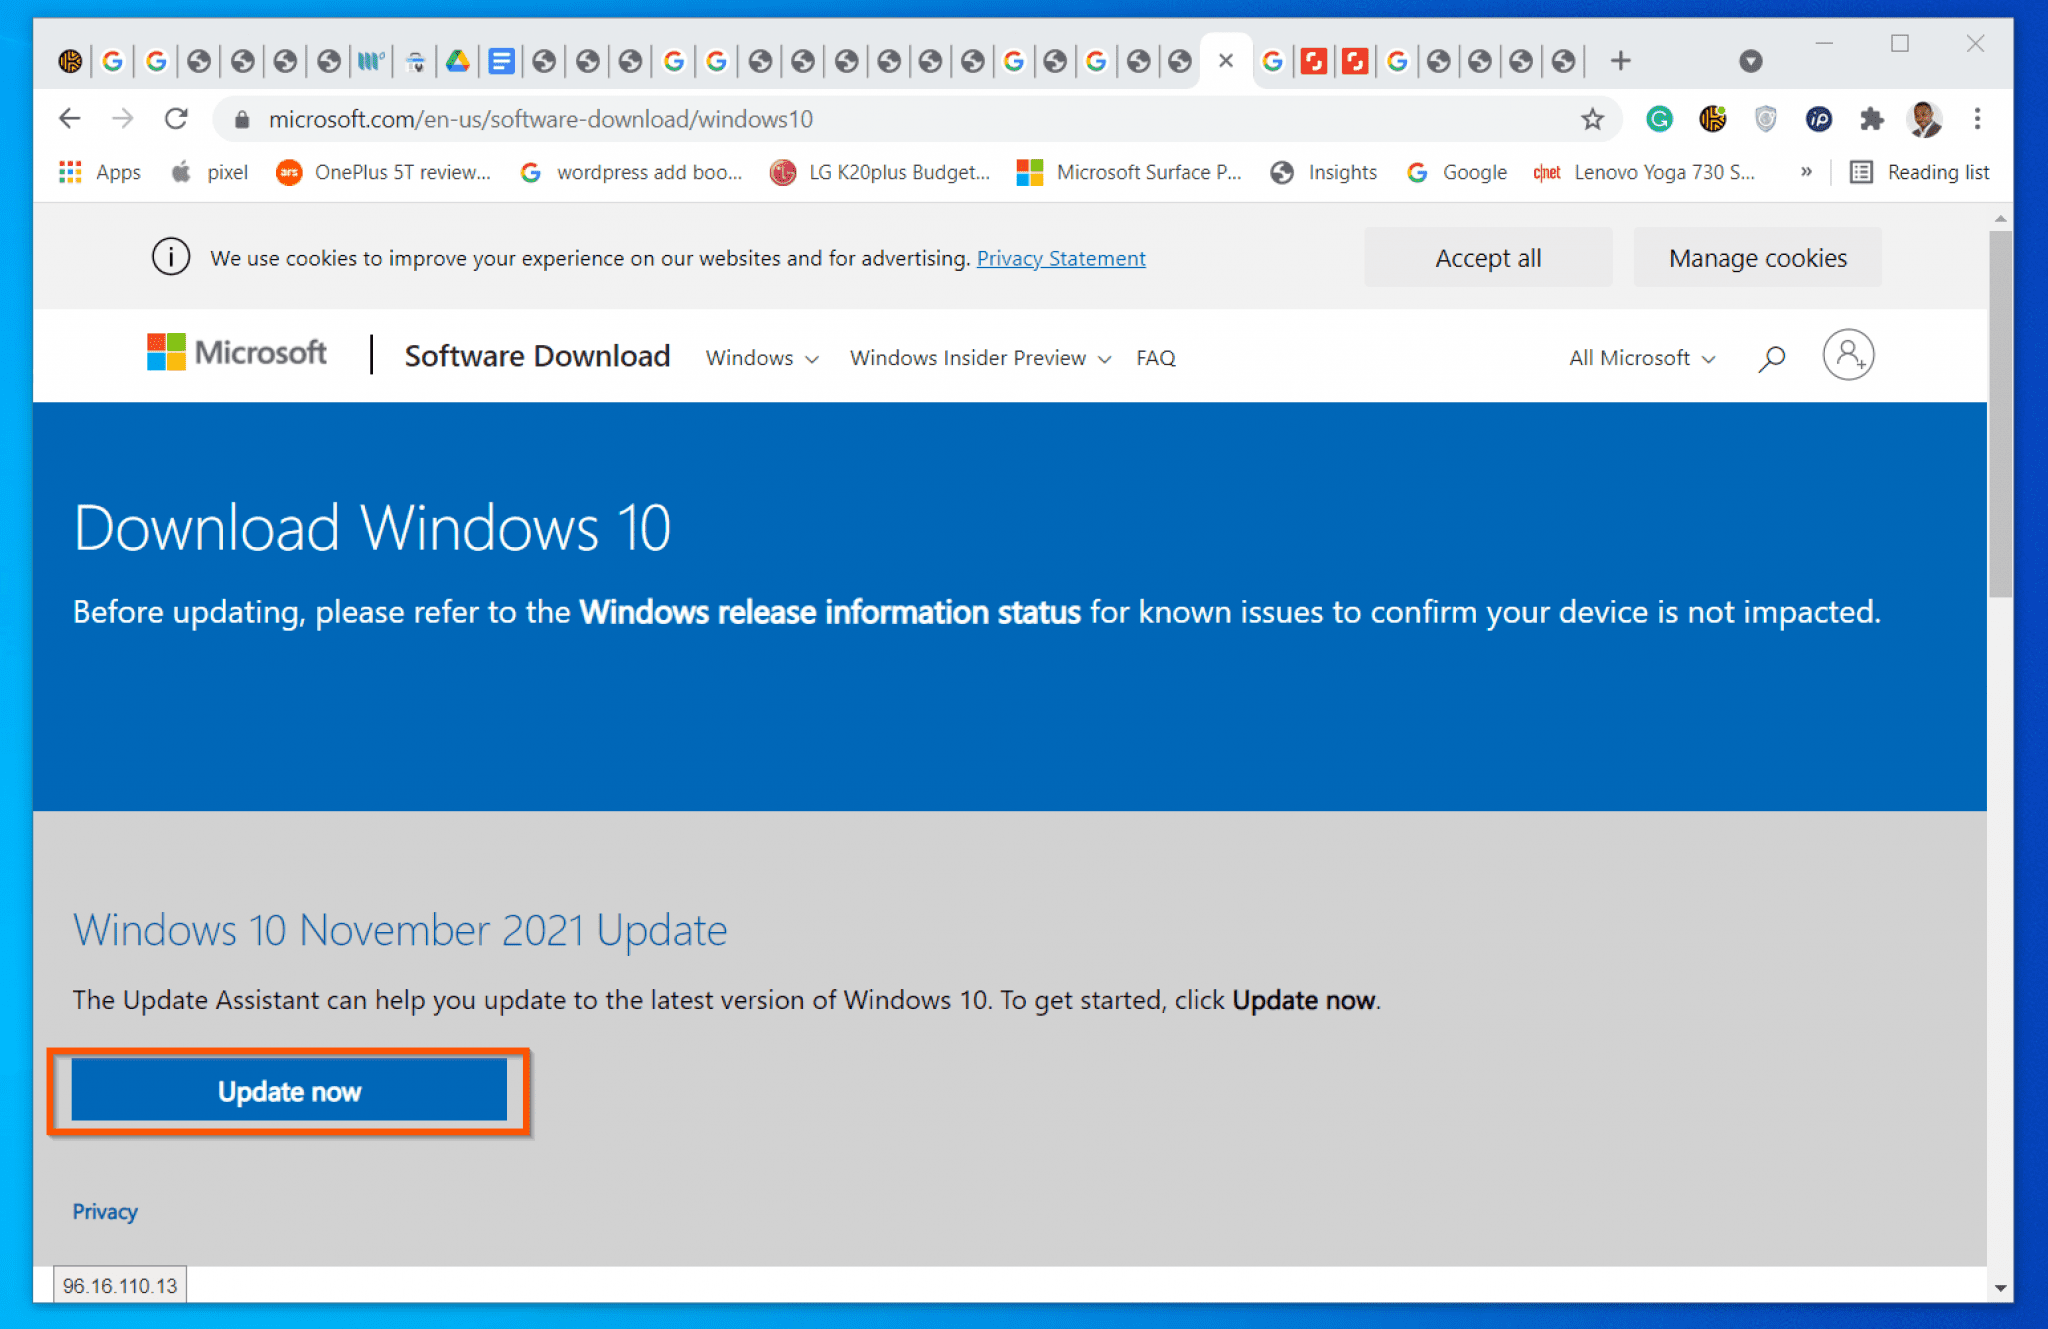The width and height of the screenshot is (2048, 1329).
Task: Click the browser profile avatar
Action: pos(1923,119)
